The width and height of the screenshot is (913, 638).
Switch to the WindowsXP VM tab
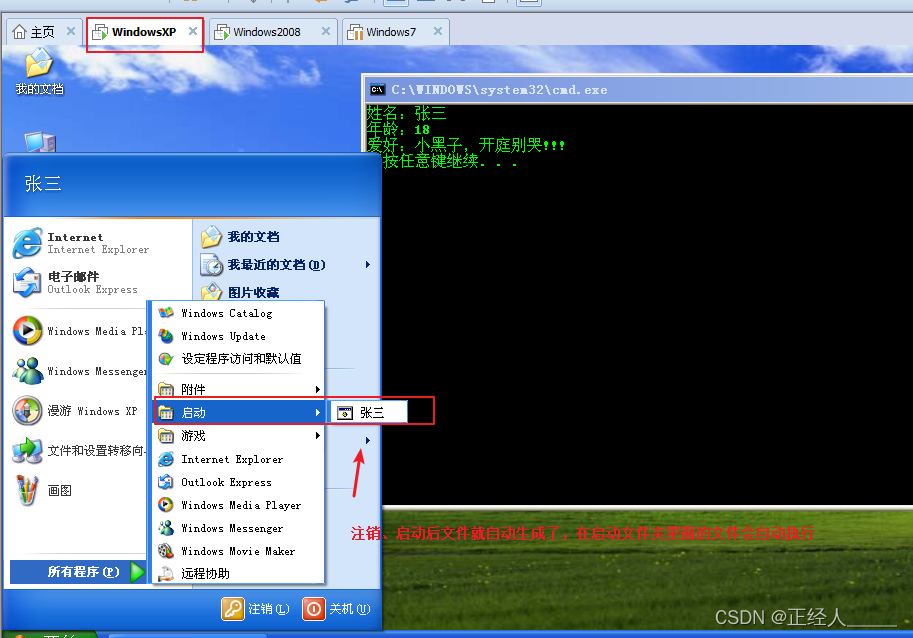[143, 32]
